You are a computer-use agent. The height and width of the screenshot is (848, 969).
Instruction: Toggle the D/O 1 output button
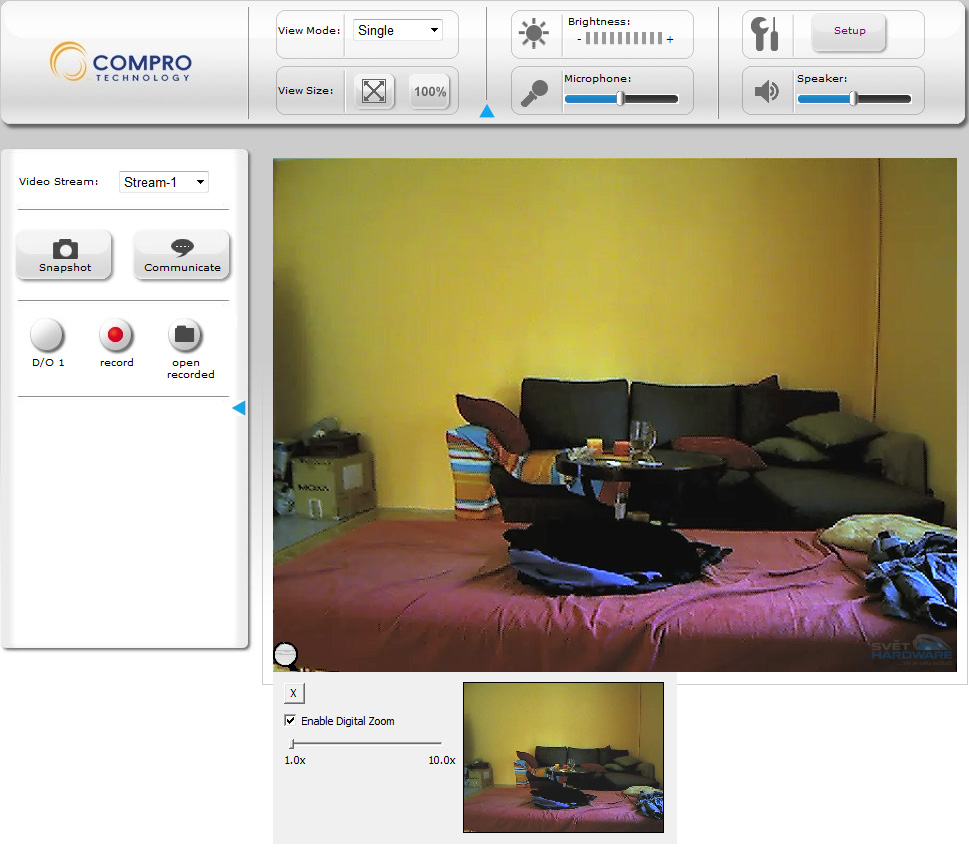(x=47, y=335)
